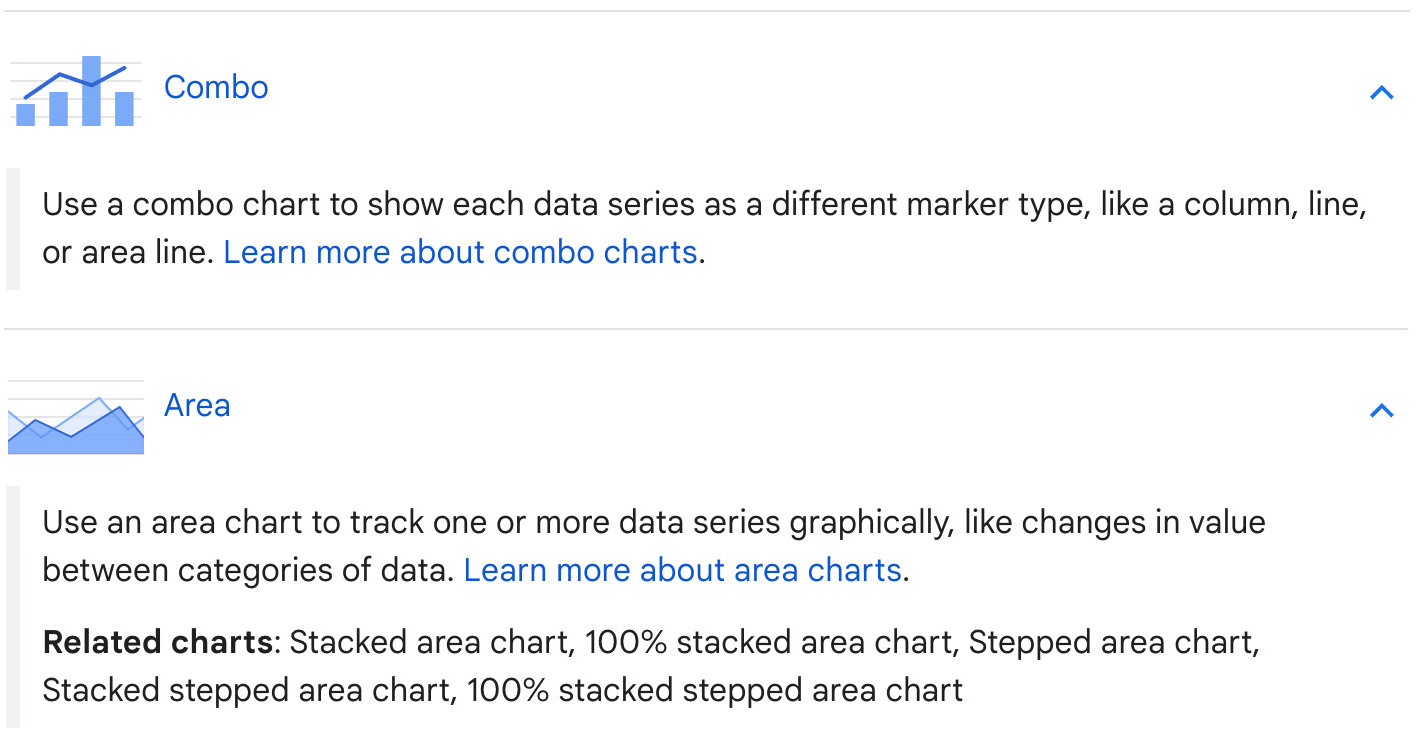Select the bold Related charts label
1425x735 pixels.
click(157, 642)
